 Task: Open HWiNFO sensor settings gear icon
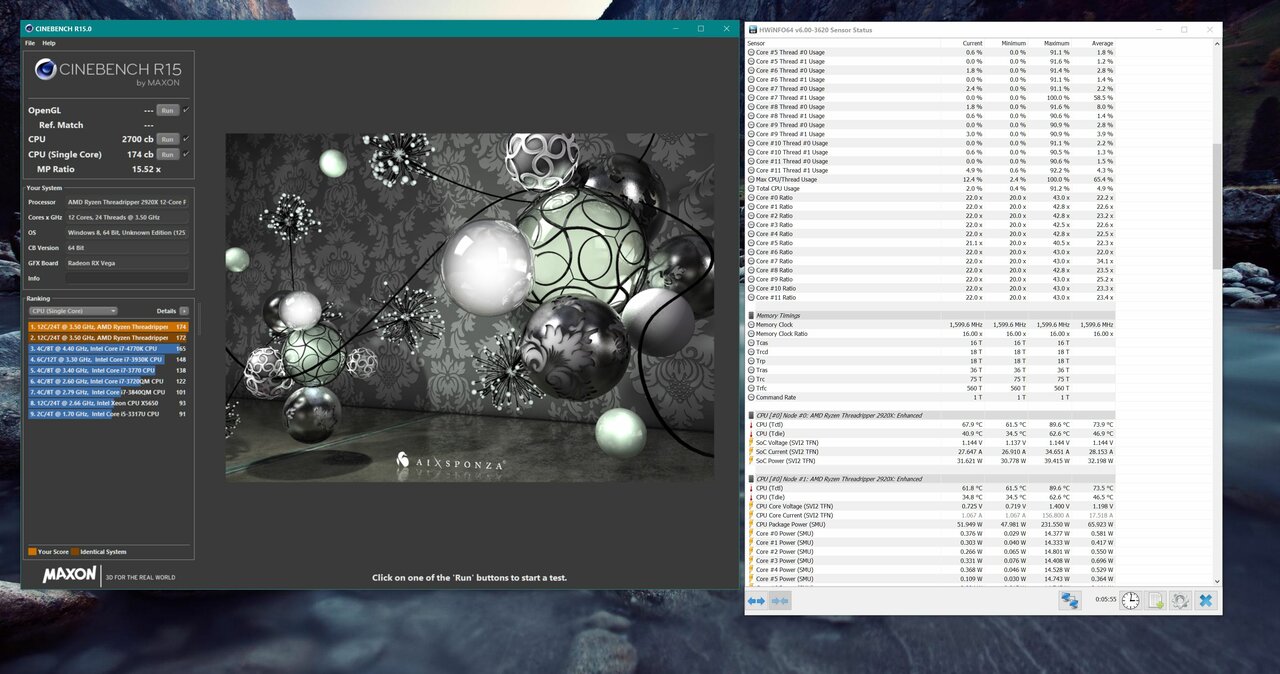(1180, 600)
